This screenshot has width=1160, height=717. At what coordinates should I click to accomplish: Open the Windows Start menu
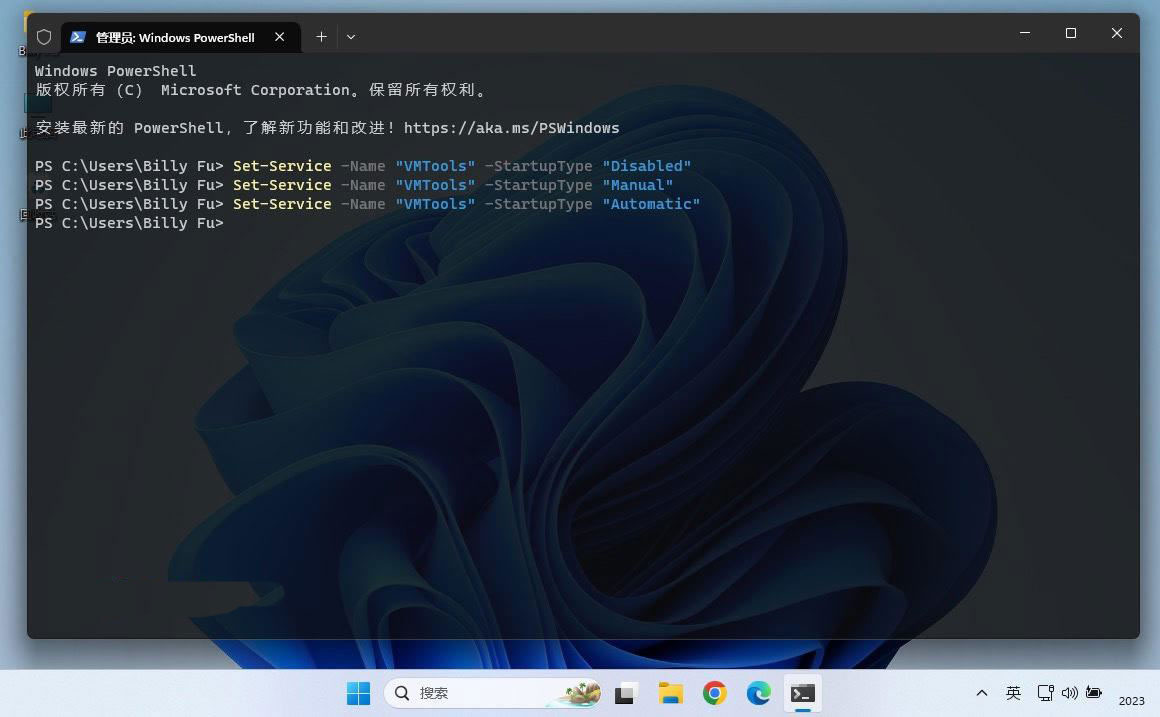point(358,693)
